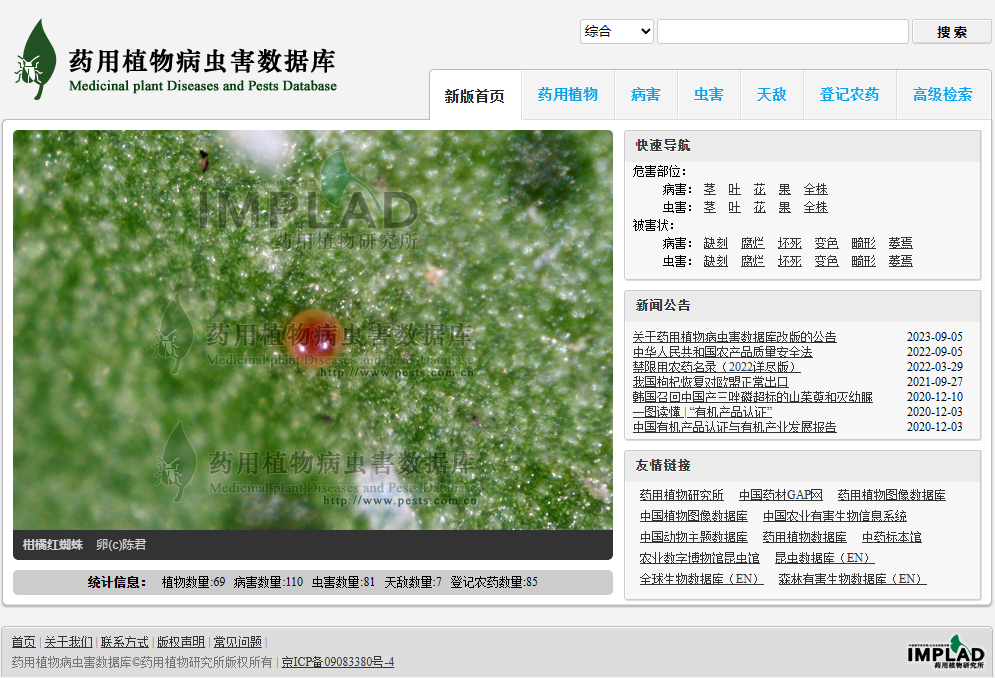Screen dimensions: 995x678
Task: Select 叶 in the 危害部位 病害 row
Action: [x=734, y=189]
